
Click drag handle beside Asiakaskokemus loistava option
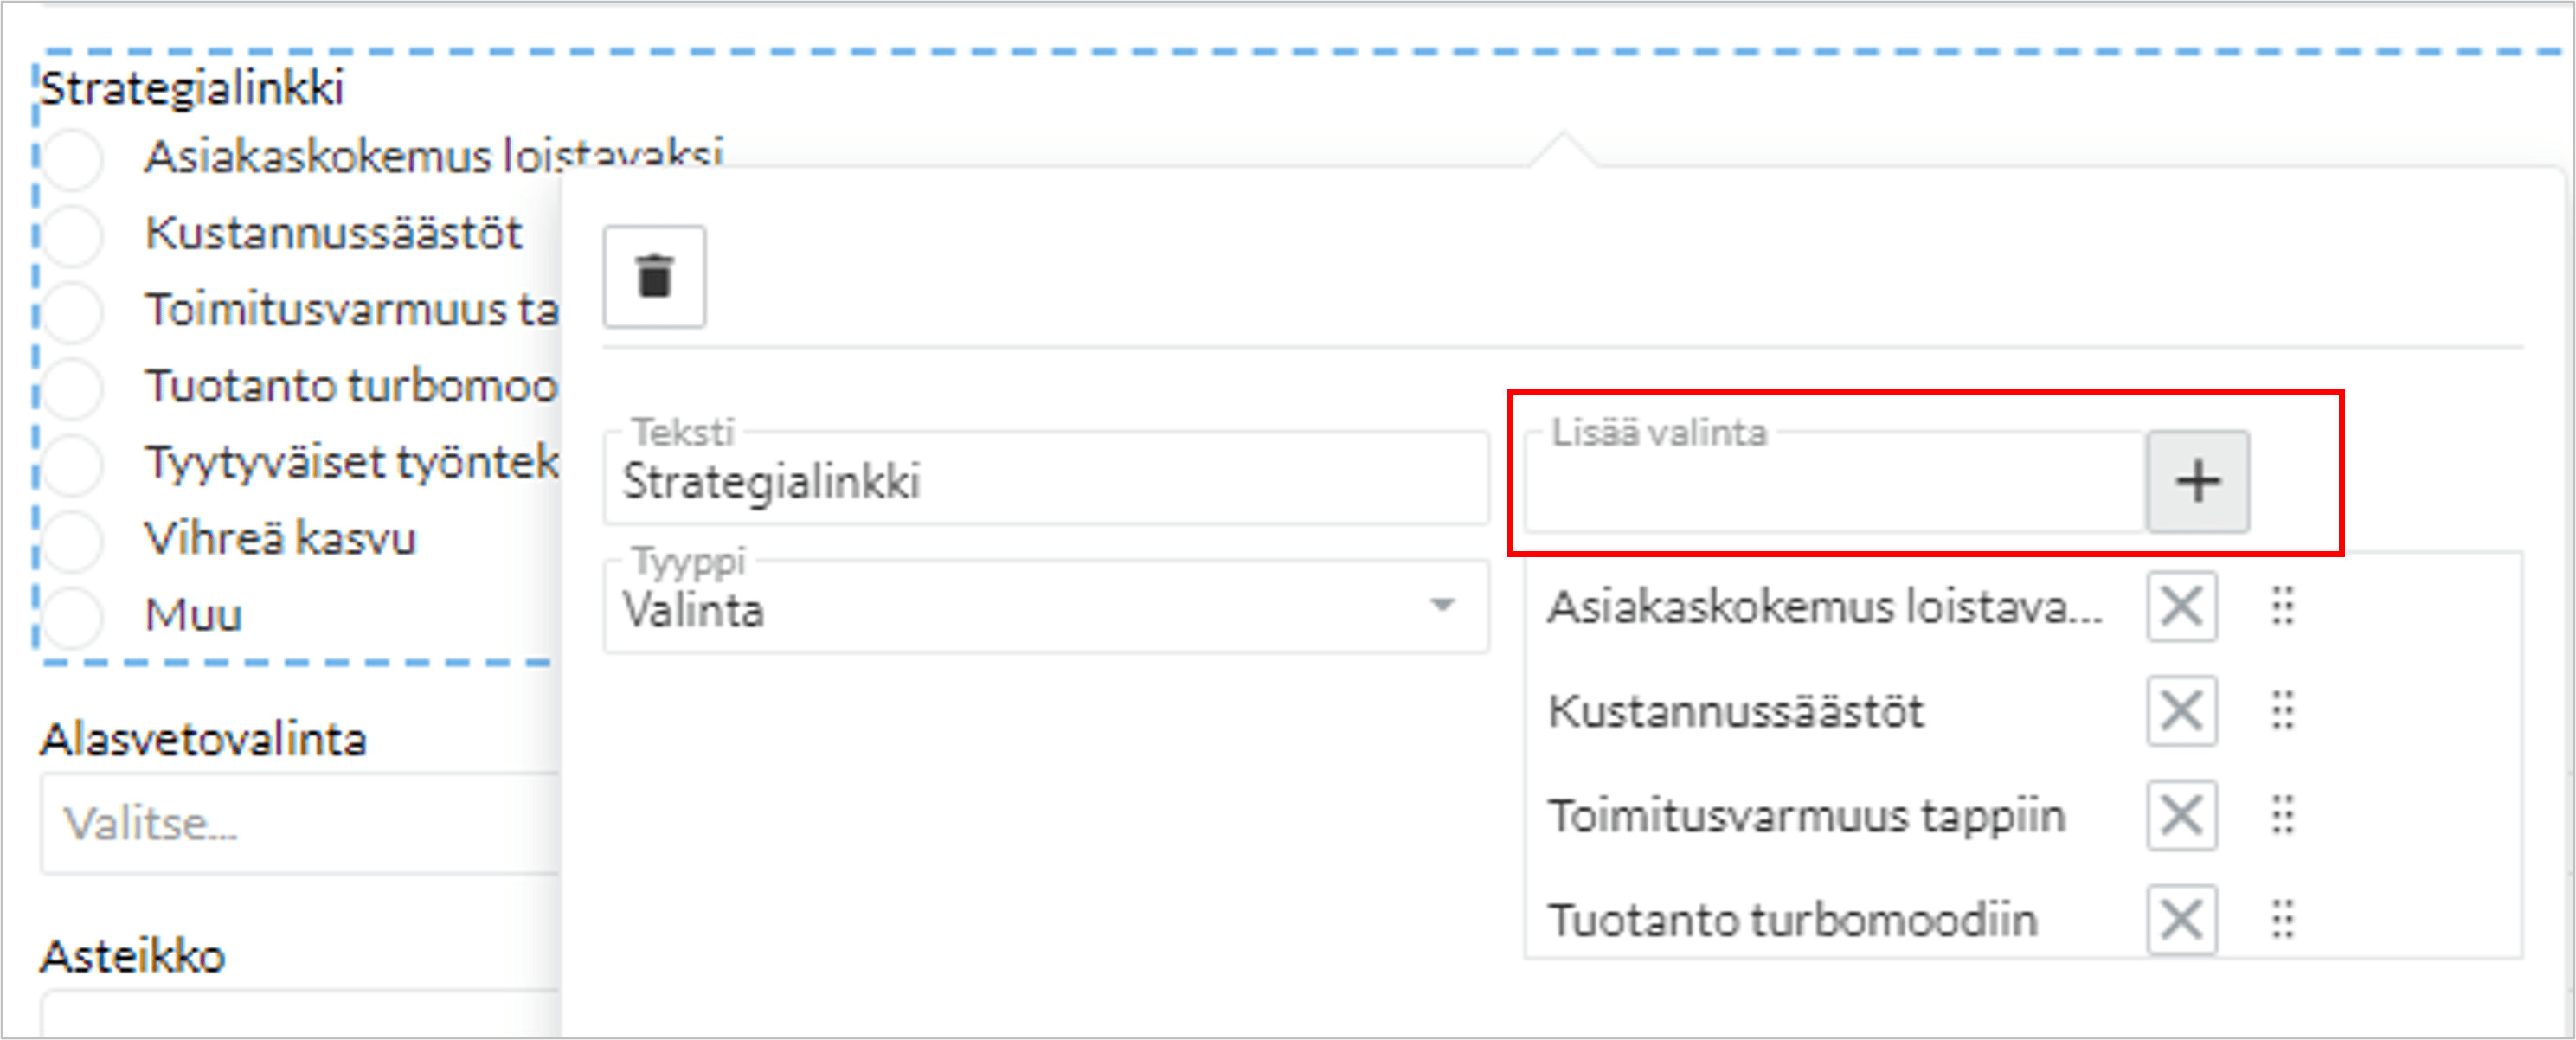2282,606
